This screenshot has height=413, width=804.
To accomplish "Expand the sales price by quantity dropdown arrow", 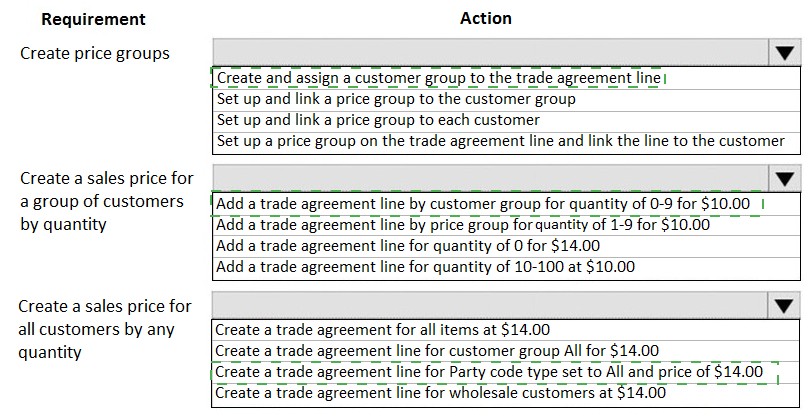I will (783, 179).
